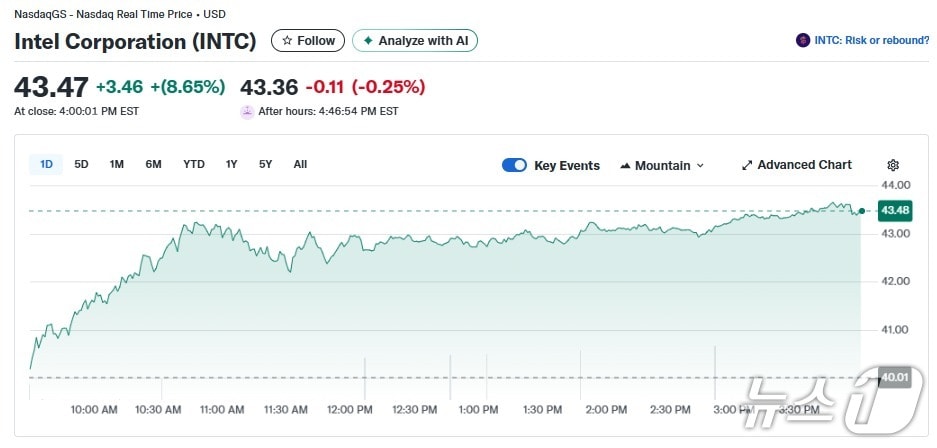Select the All time range
The height and width of the screenshot is (448, 937).
[x=300, y=164]
